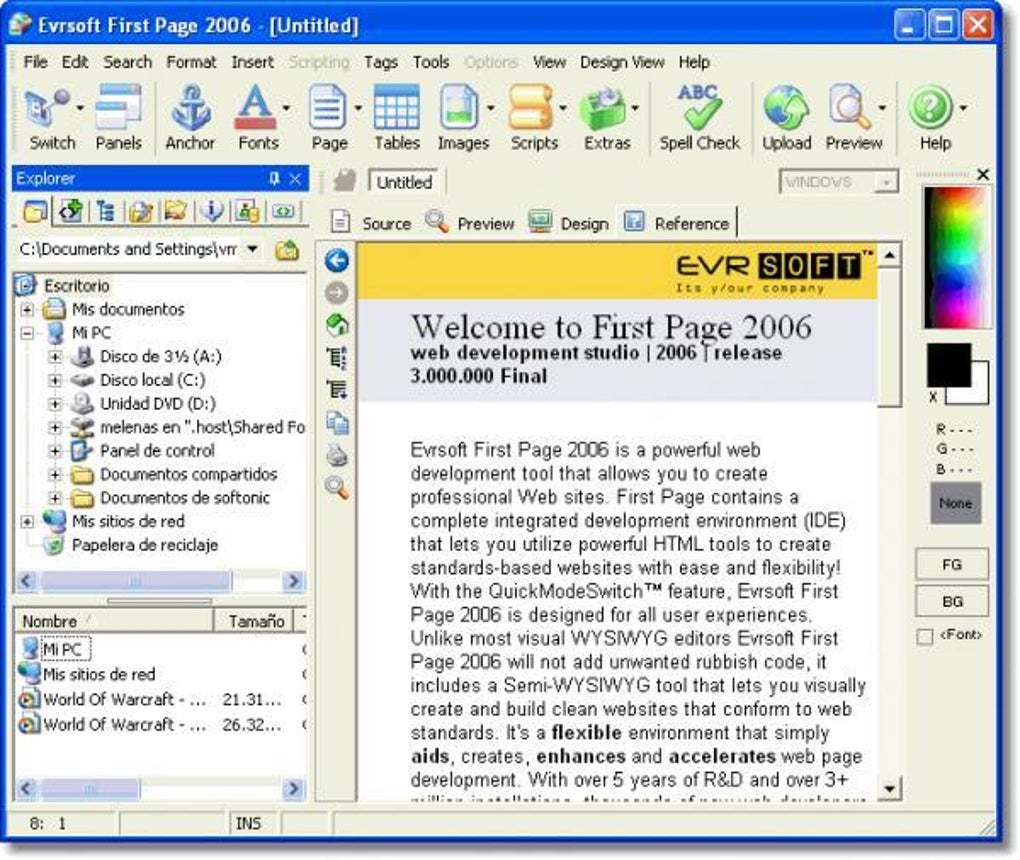The height and width of the screenshot is (860, 1020).
Task: Expand Mis sitios de red node
Action: [27, 522]
